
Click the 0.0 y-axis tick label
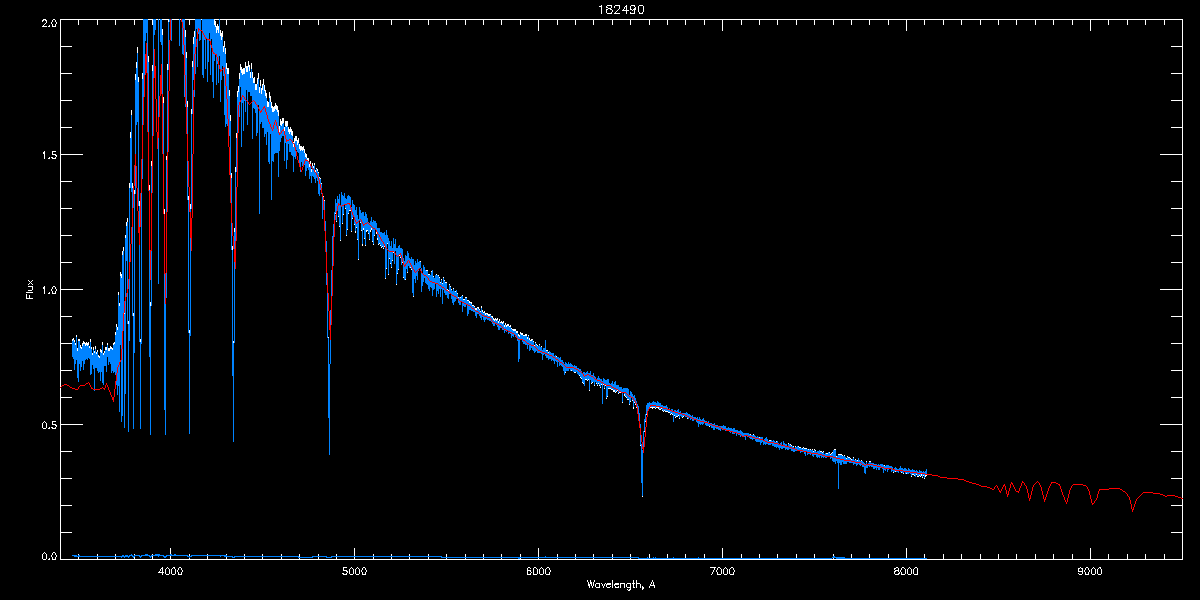(x=48, y=556)
